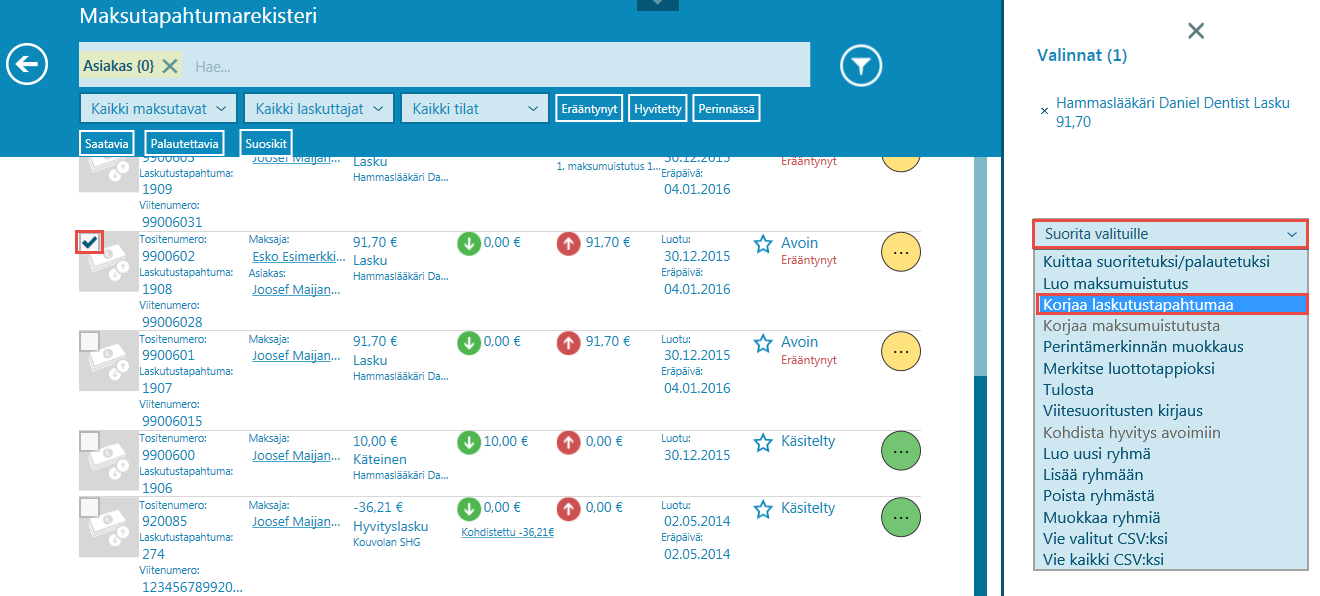Close the Valinnat side panel
1320x596 pixels.
1195,31
